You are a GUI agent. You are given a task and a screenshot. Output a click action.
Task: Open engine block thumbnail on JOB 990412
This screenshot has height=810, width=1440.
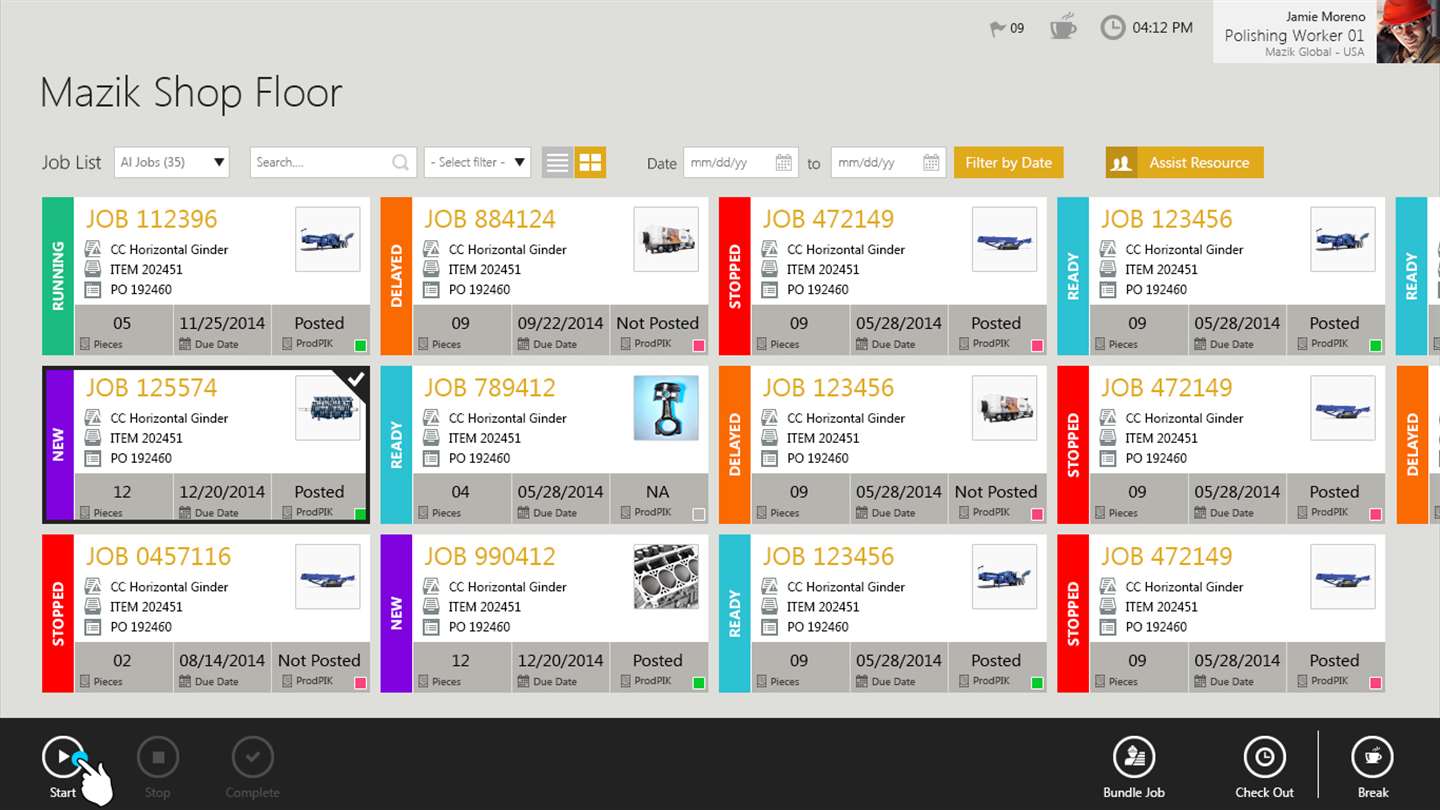pyautogui.click(x=666, y=577)
